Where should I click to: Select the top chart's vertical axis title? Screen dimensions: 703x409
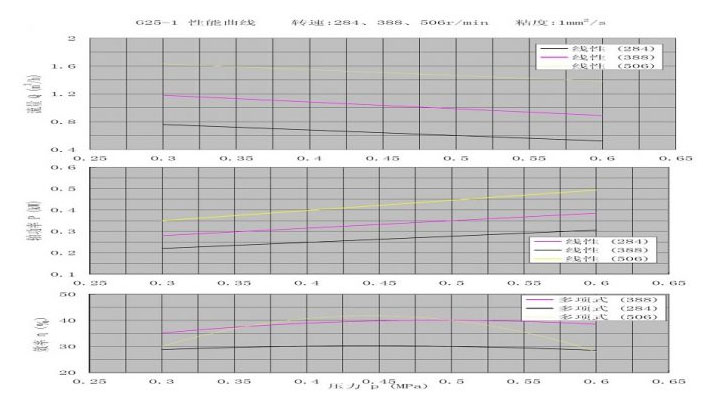tap(37, 94)
